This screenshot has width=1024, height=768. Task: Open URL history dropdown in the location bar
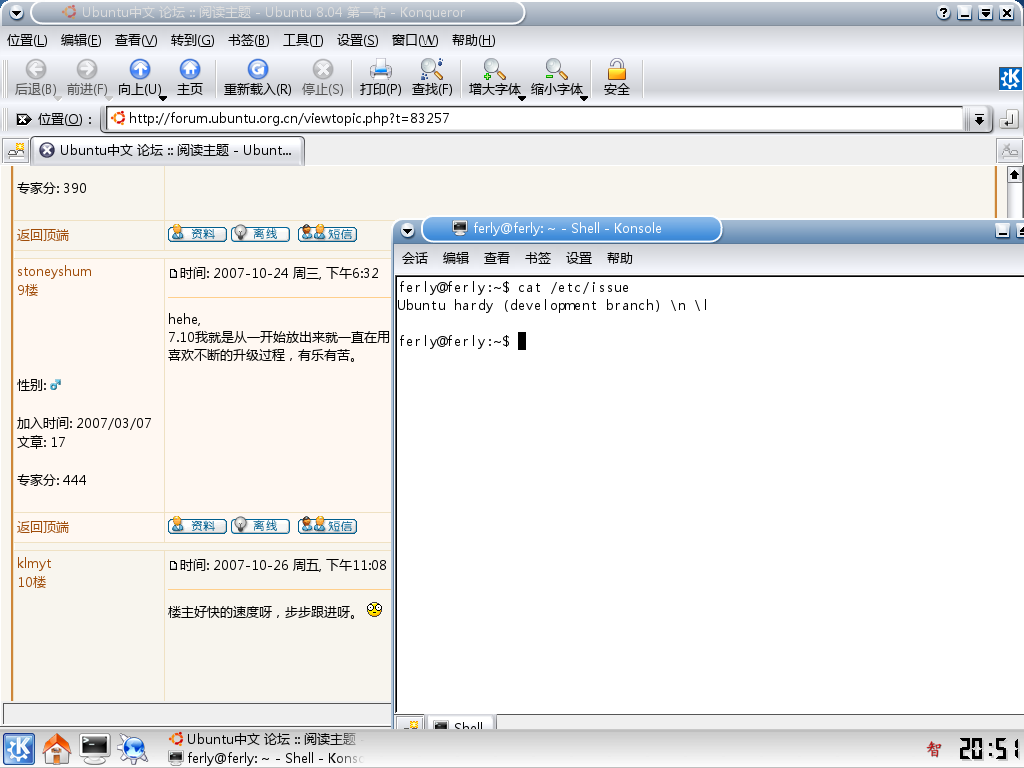point(979,119)
